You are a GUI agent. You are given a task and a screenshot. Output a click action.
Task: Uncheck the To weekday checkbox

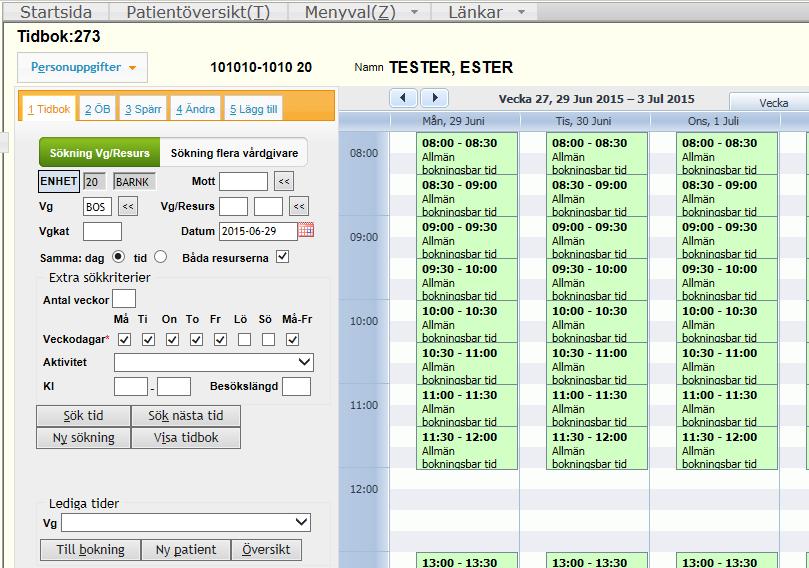coord(196,339)
